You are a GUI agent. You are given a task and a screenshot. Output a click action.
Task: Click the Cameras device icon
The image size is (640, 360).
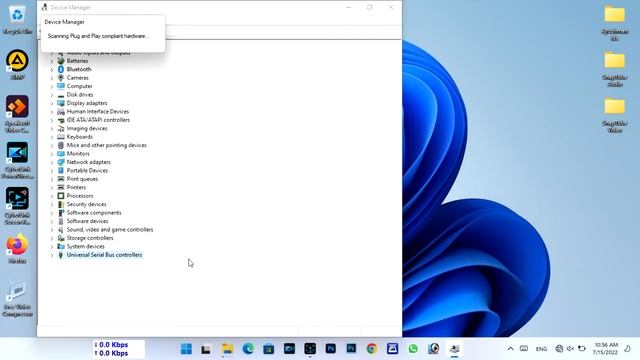pos(61,78)
